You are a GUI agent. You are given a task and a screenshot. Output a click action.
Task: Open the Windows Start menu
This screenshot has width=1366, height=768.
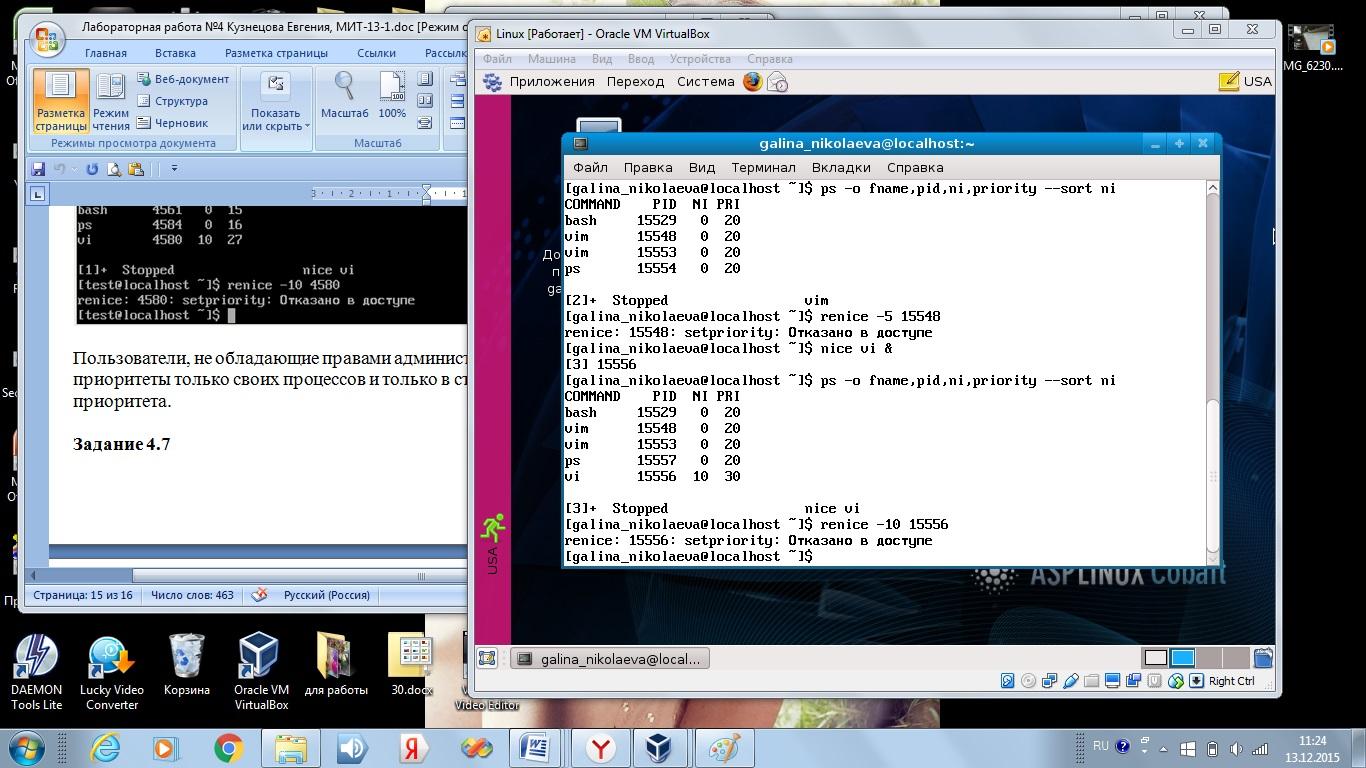point(27,748)
